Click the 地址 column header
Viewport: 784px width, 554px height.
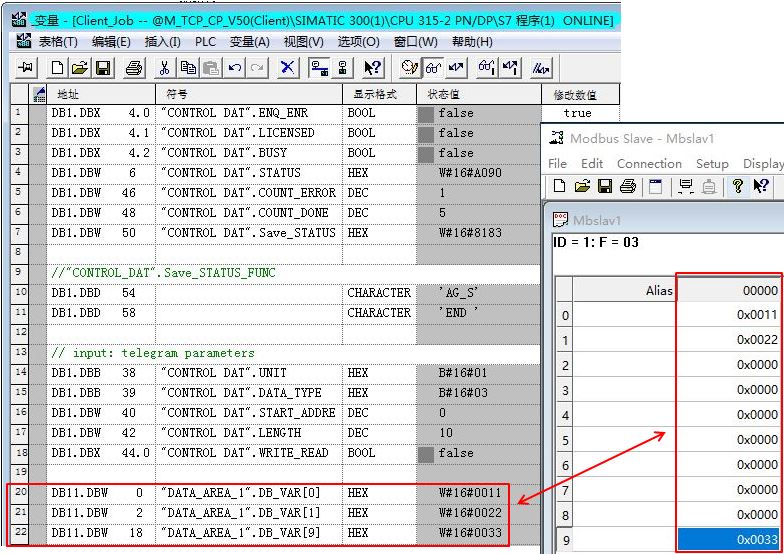(101, 94)
